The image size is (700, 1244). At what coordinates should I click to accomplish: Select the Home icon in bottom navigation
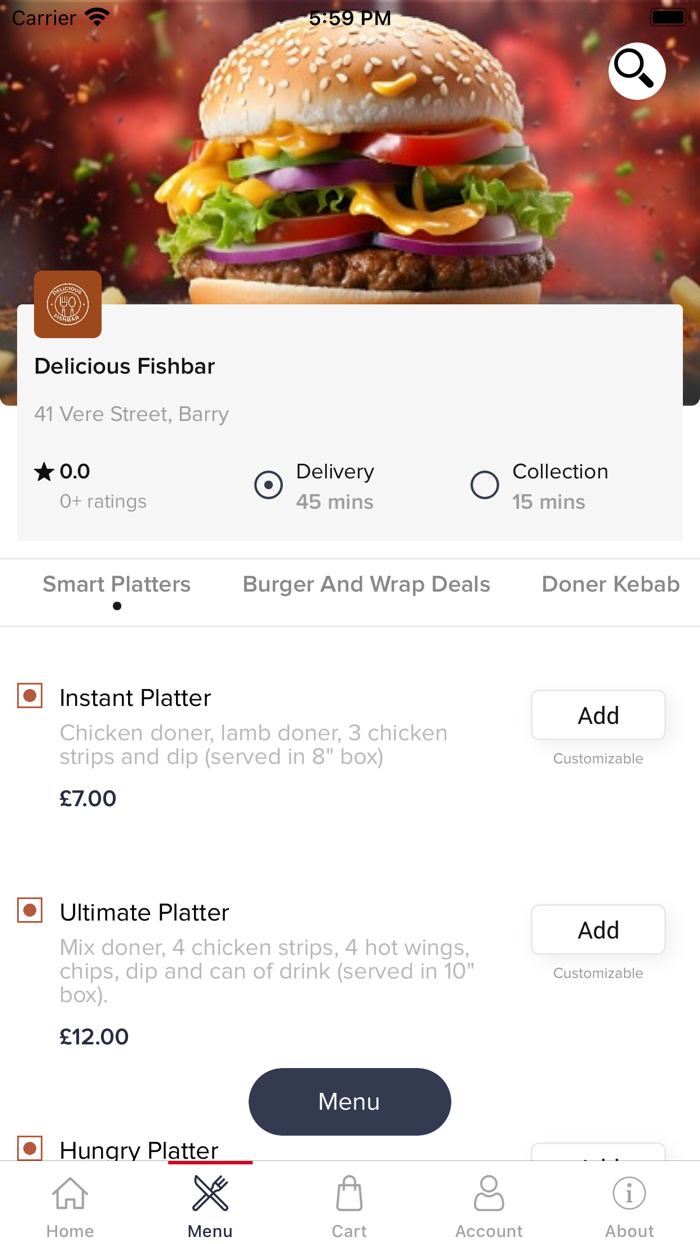pos(69,1193)
